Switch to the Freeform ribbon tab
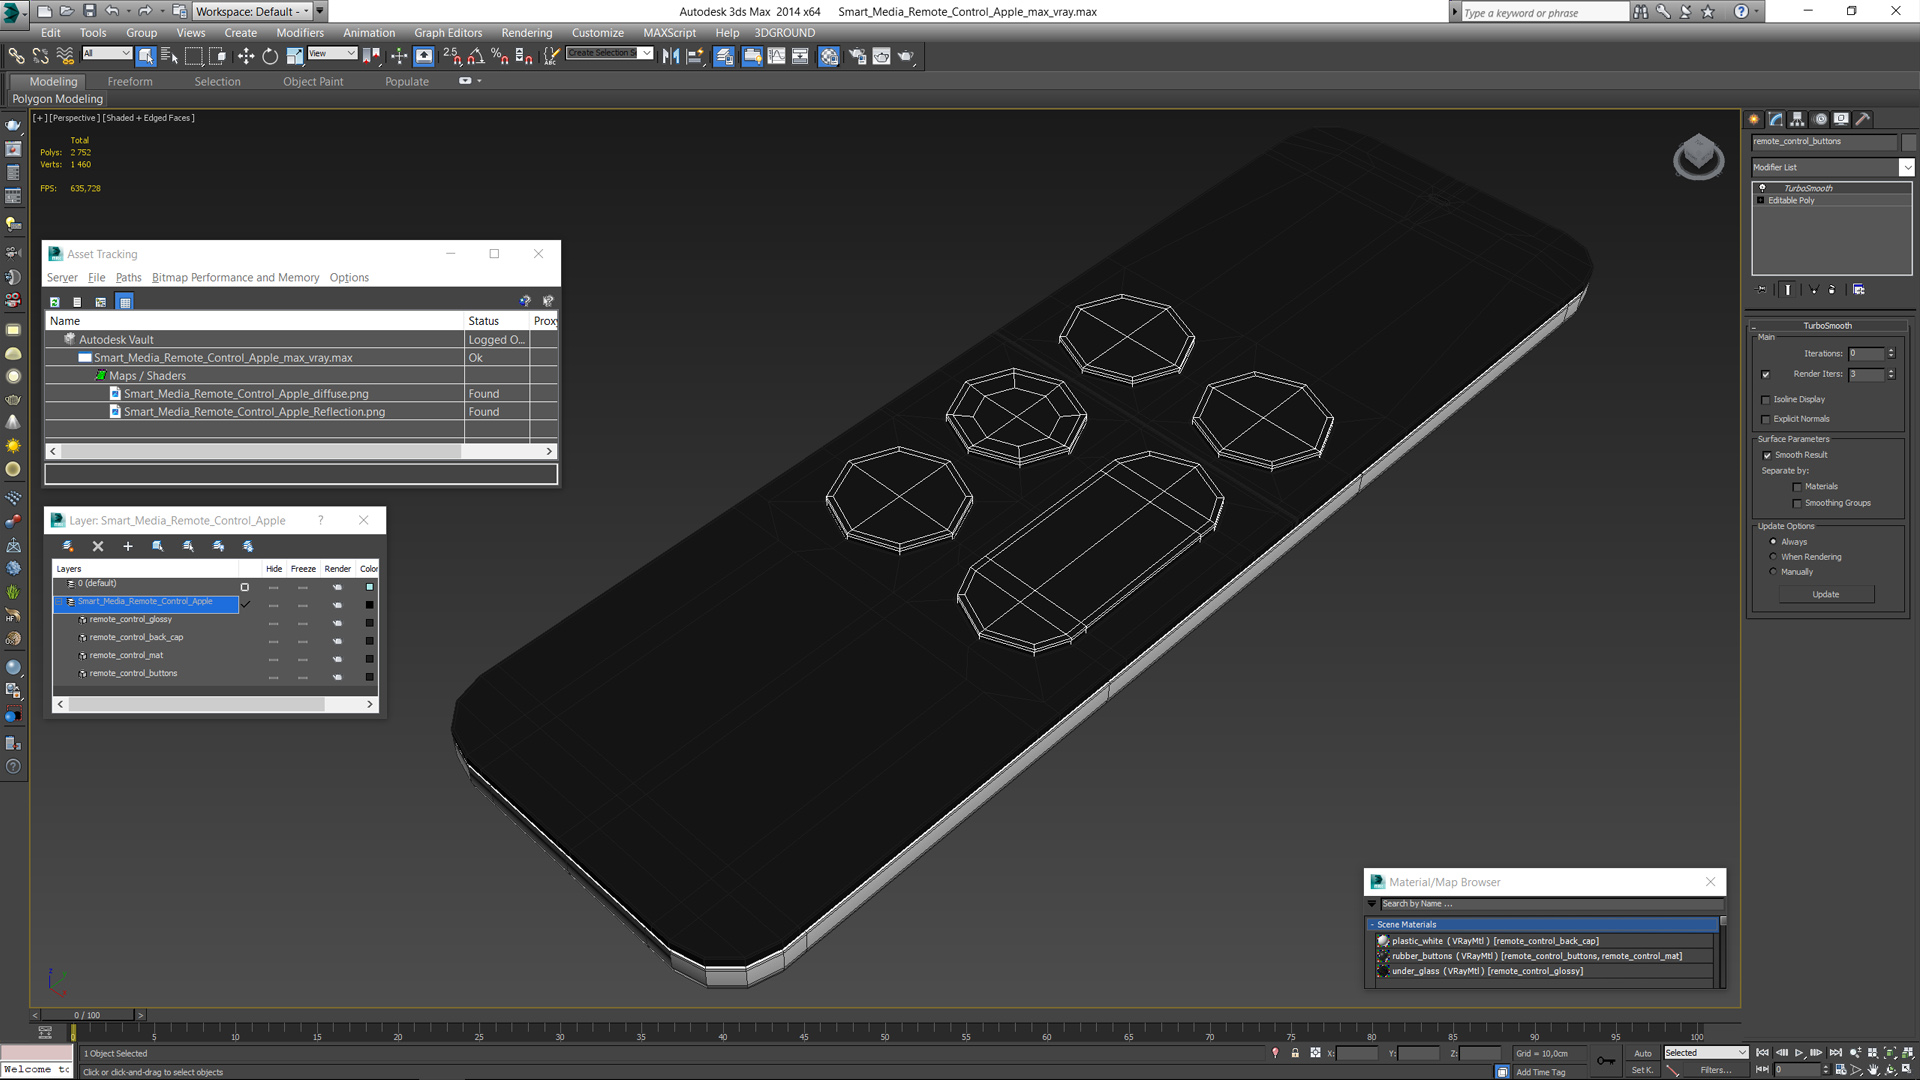Image resolution: width=1920 pixels, height=1080 pixels. (130, 82)
